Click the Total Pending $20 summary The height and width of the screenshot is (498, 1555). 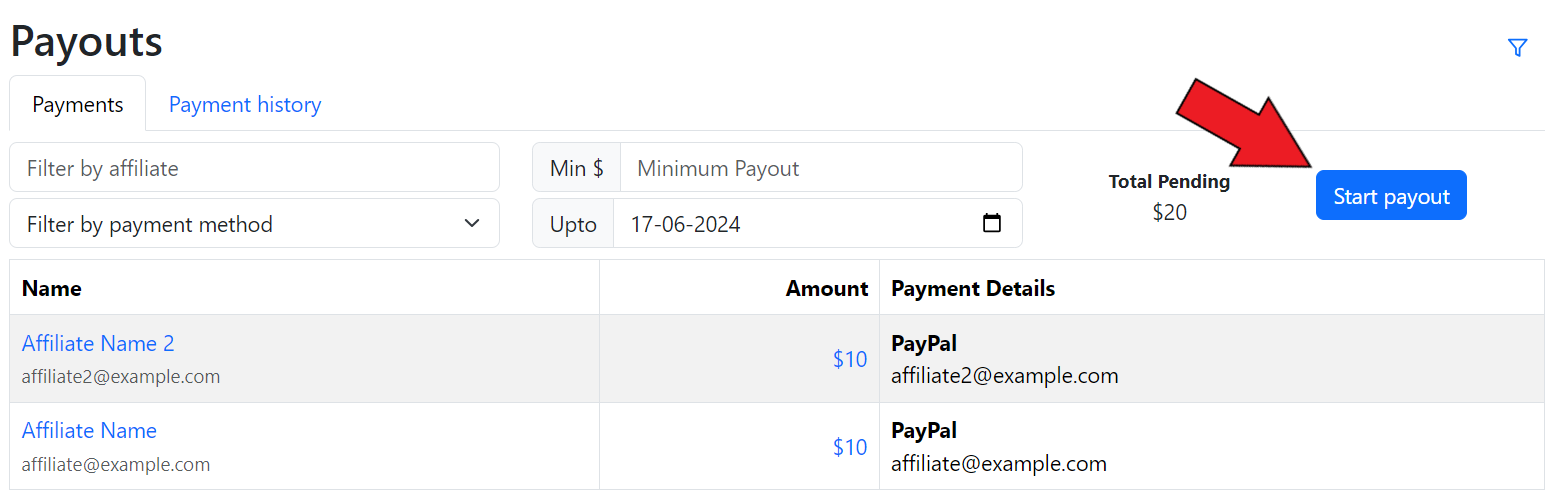coord(1169,197)
